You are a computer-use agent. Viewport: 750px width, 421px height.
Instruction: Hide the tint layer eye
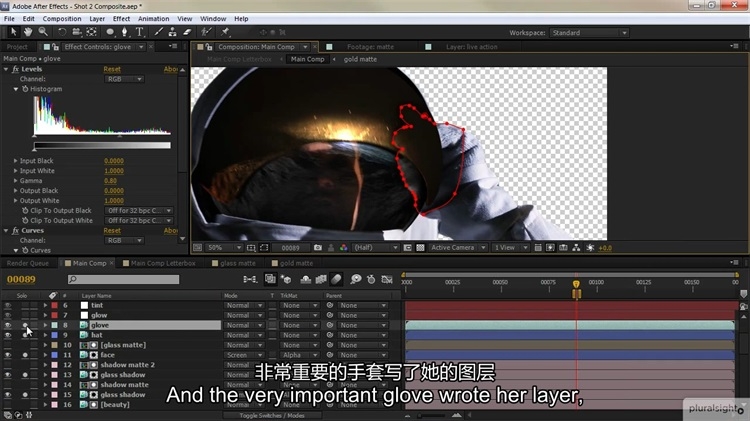8,305
